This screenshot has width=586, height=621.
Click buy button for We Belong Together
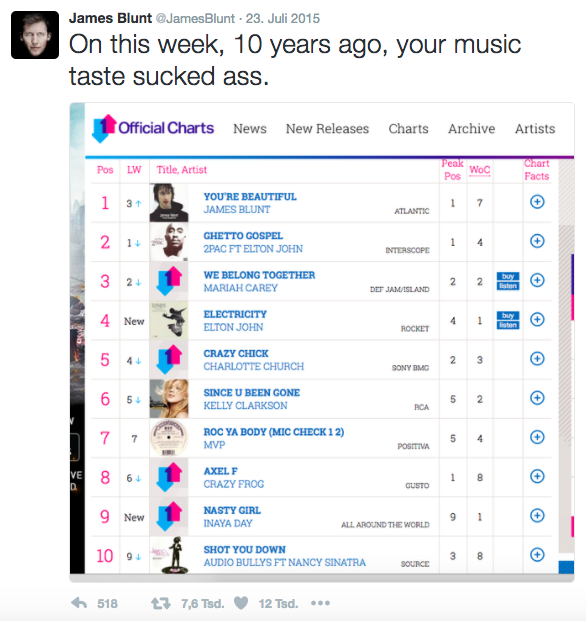[x=508, y=276]
